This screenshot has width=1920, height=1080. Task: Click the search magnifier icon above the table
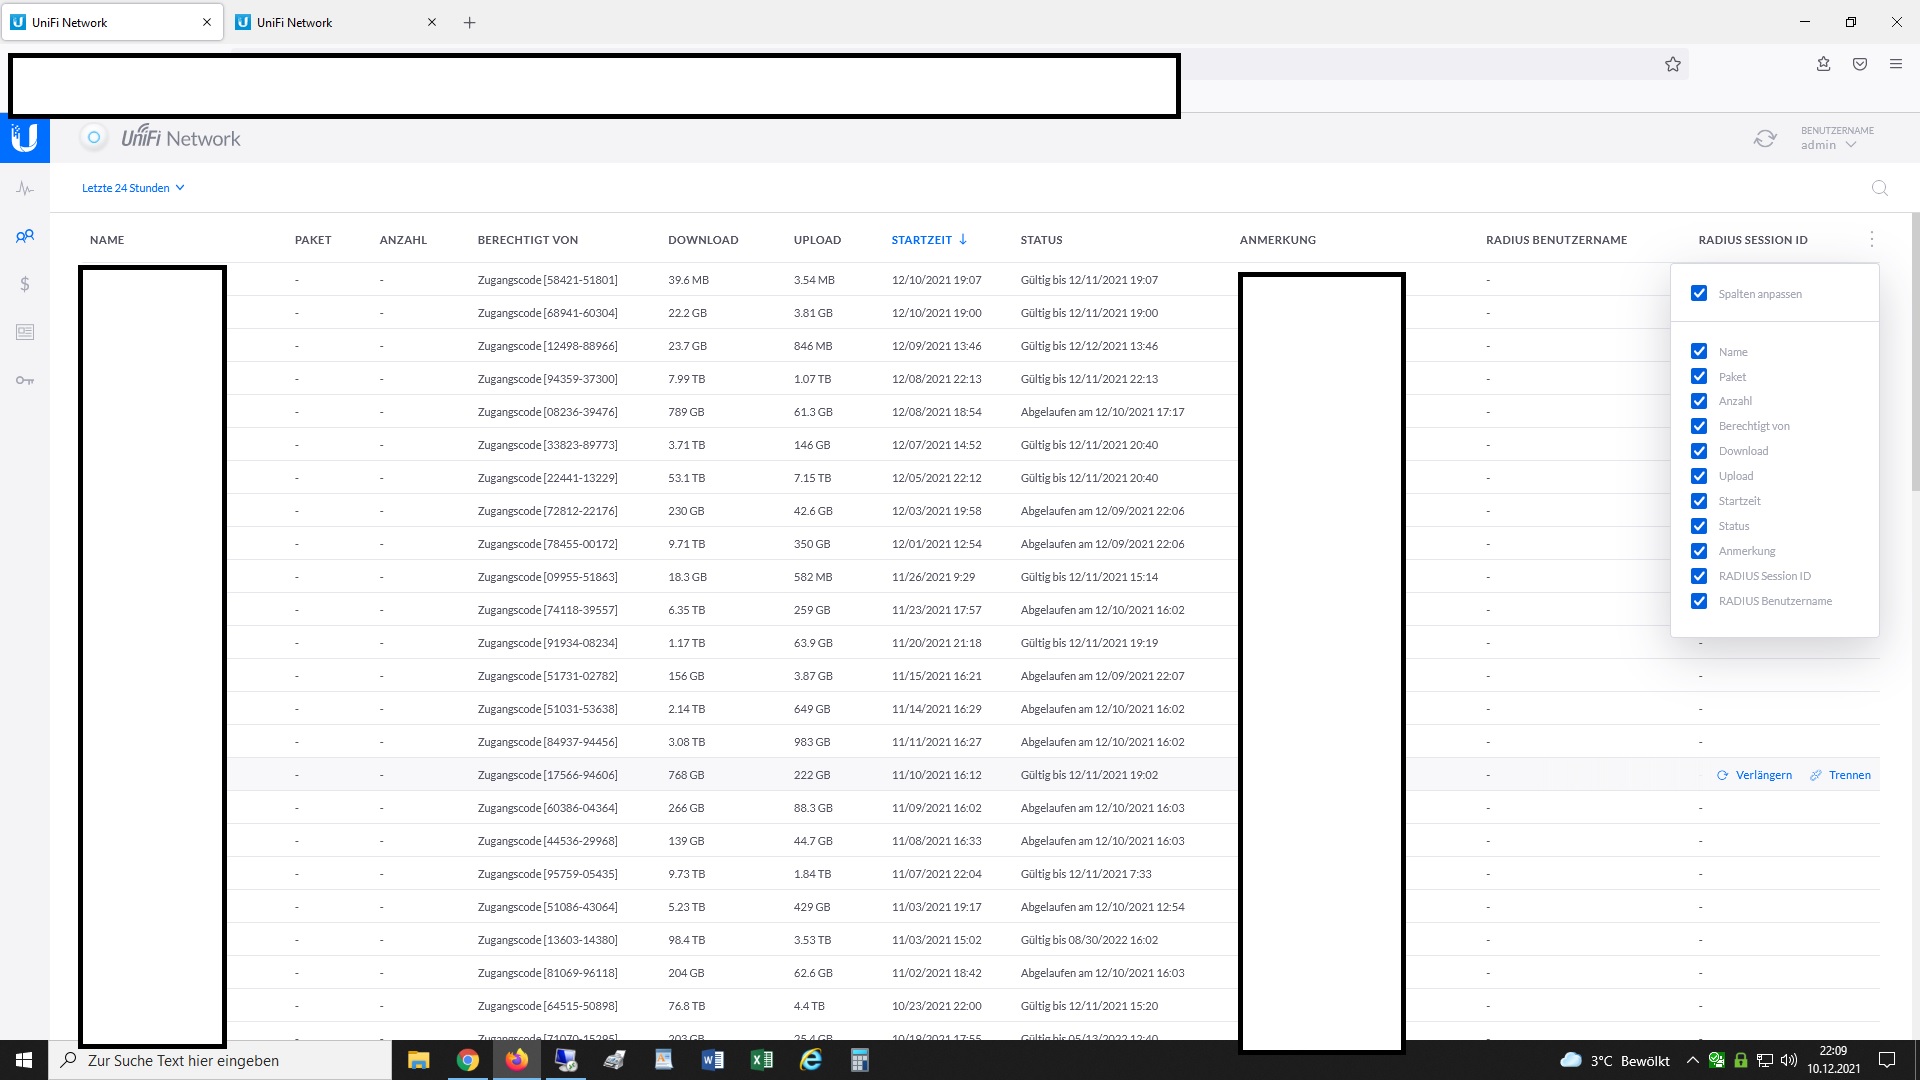1880,188
